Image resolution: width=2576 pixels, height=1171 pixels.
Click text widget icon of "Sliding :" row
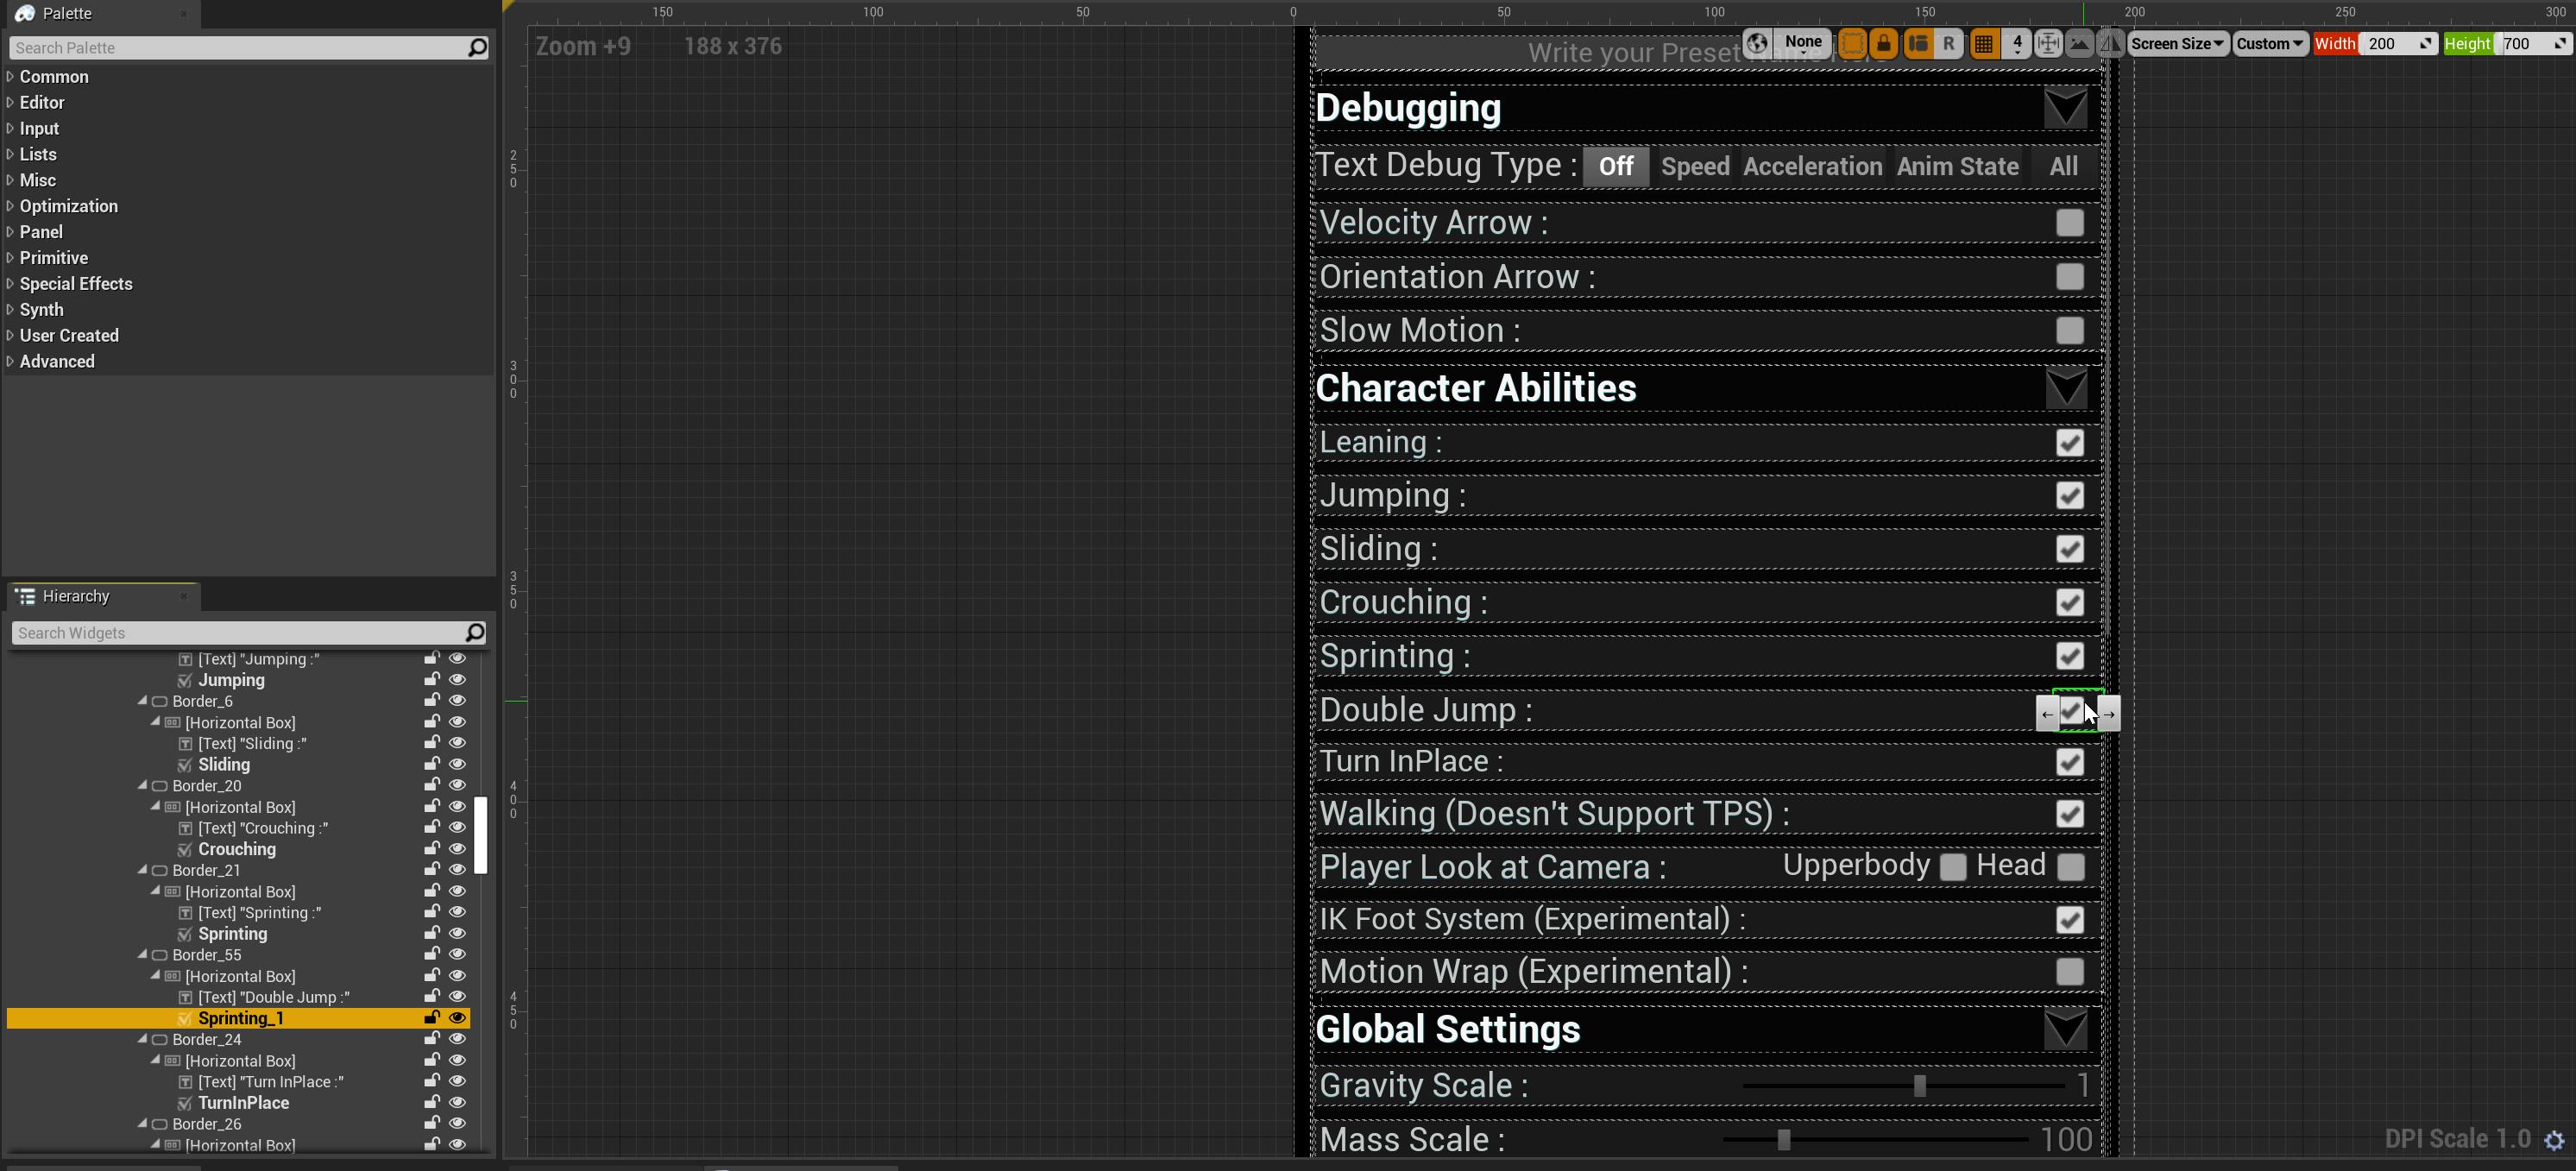(185, 744)
